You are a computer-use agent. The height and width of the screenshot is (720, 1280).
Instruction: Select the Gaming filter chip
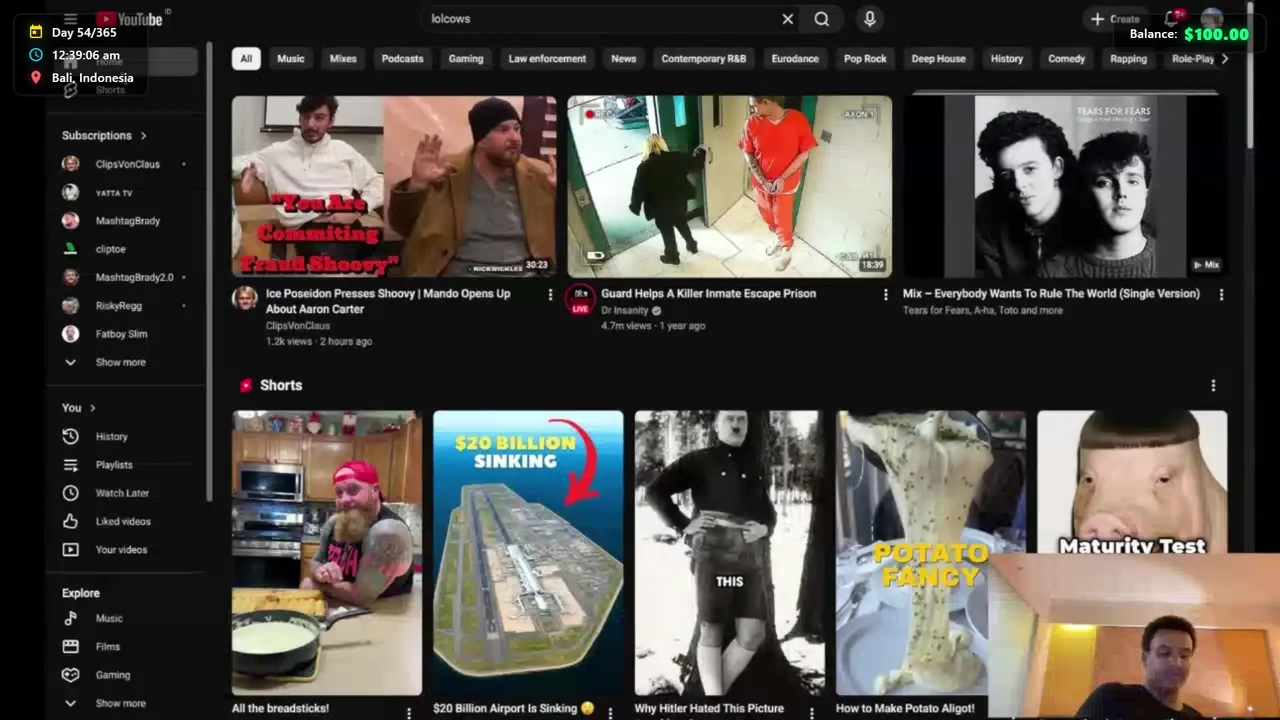pos(466,59)
